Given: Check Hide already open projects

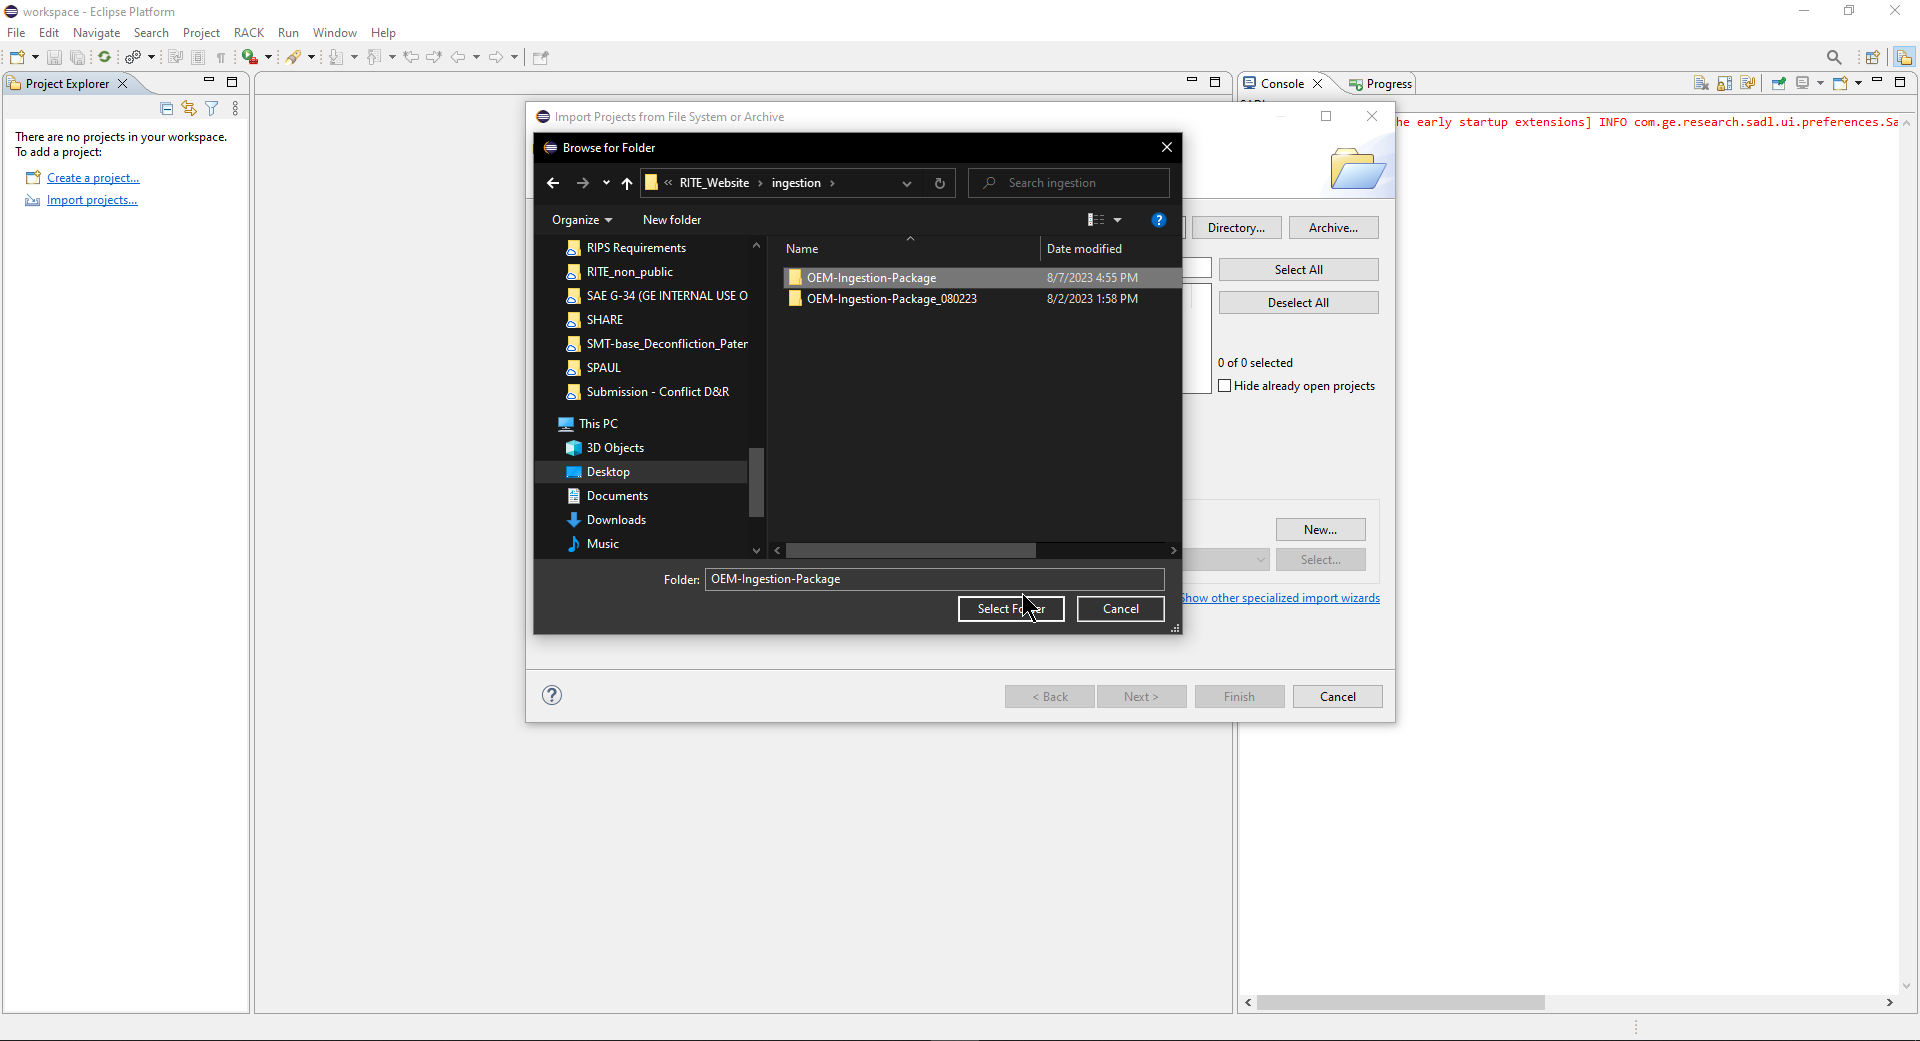Looking at the screenshot, I should [x=1224, y=386].
